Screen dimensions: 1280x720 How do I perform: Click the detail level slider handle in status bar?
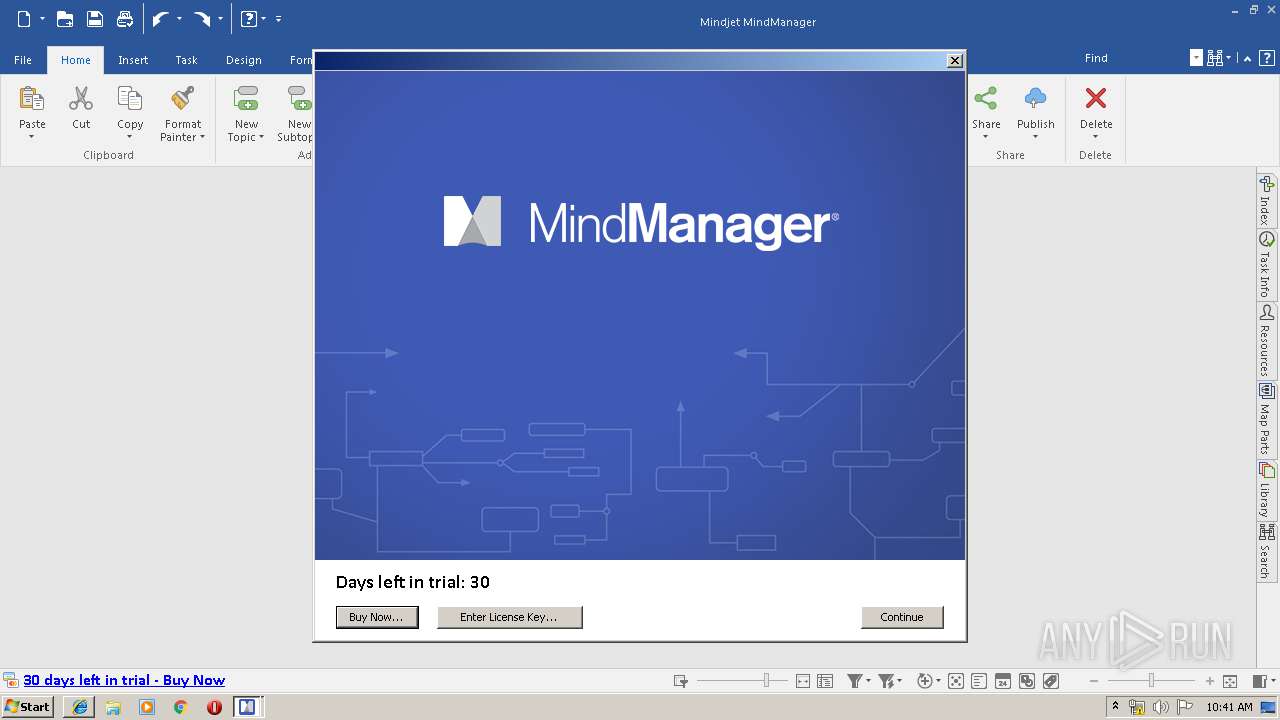(767, 681)
